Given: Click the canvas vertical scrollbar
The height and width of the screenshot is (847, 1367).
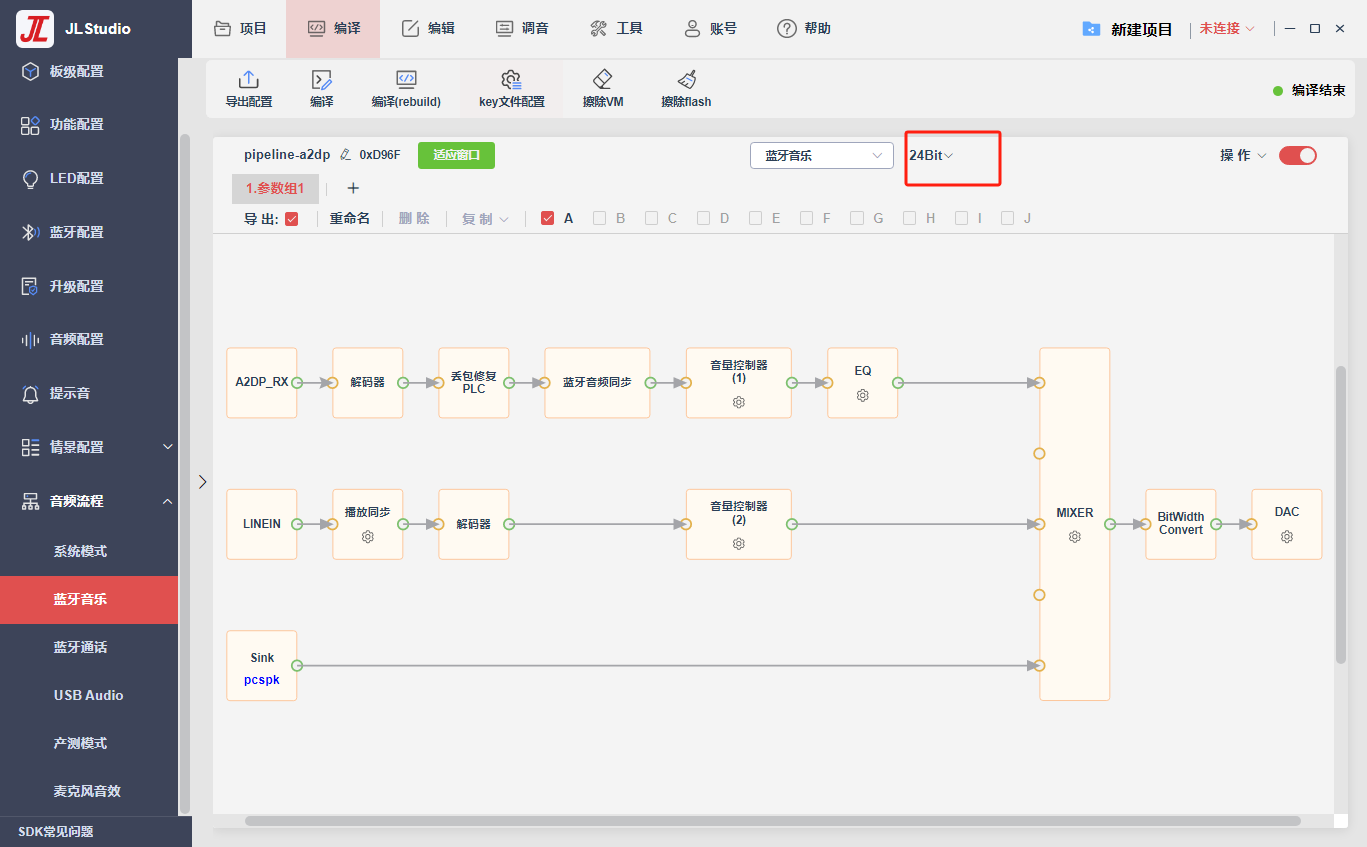Looking at the screenshot, I should (x=1341, y=514).
